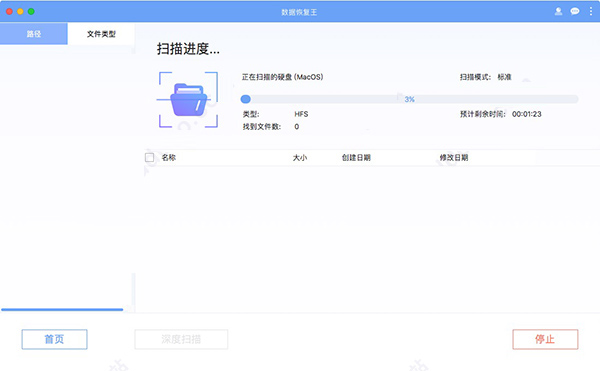This screenshot has width=600, height=371.
Task: Tick the select-all checkbox beside 名称
Action: pos(150,158)
